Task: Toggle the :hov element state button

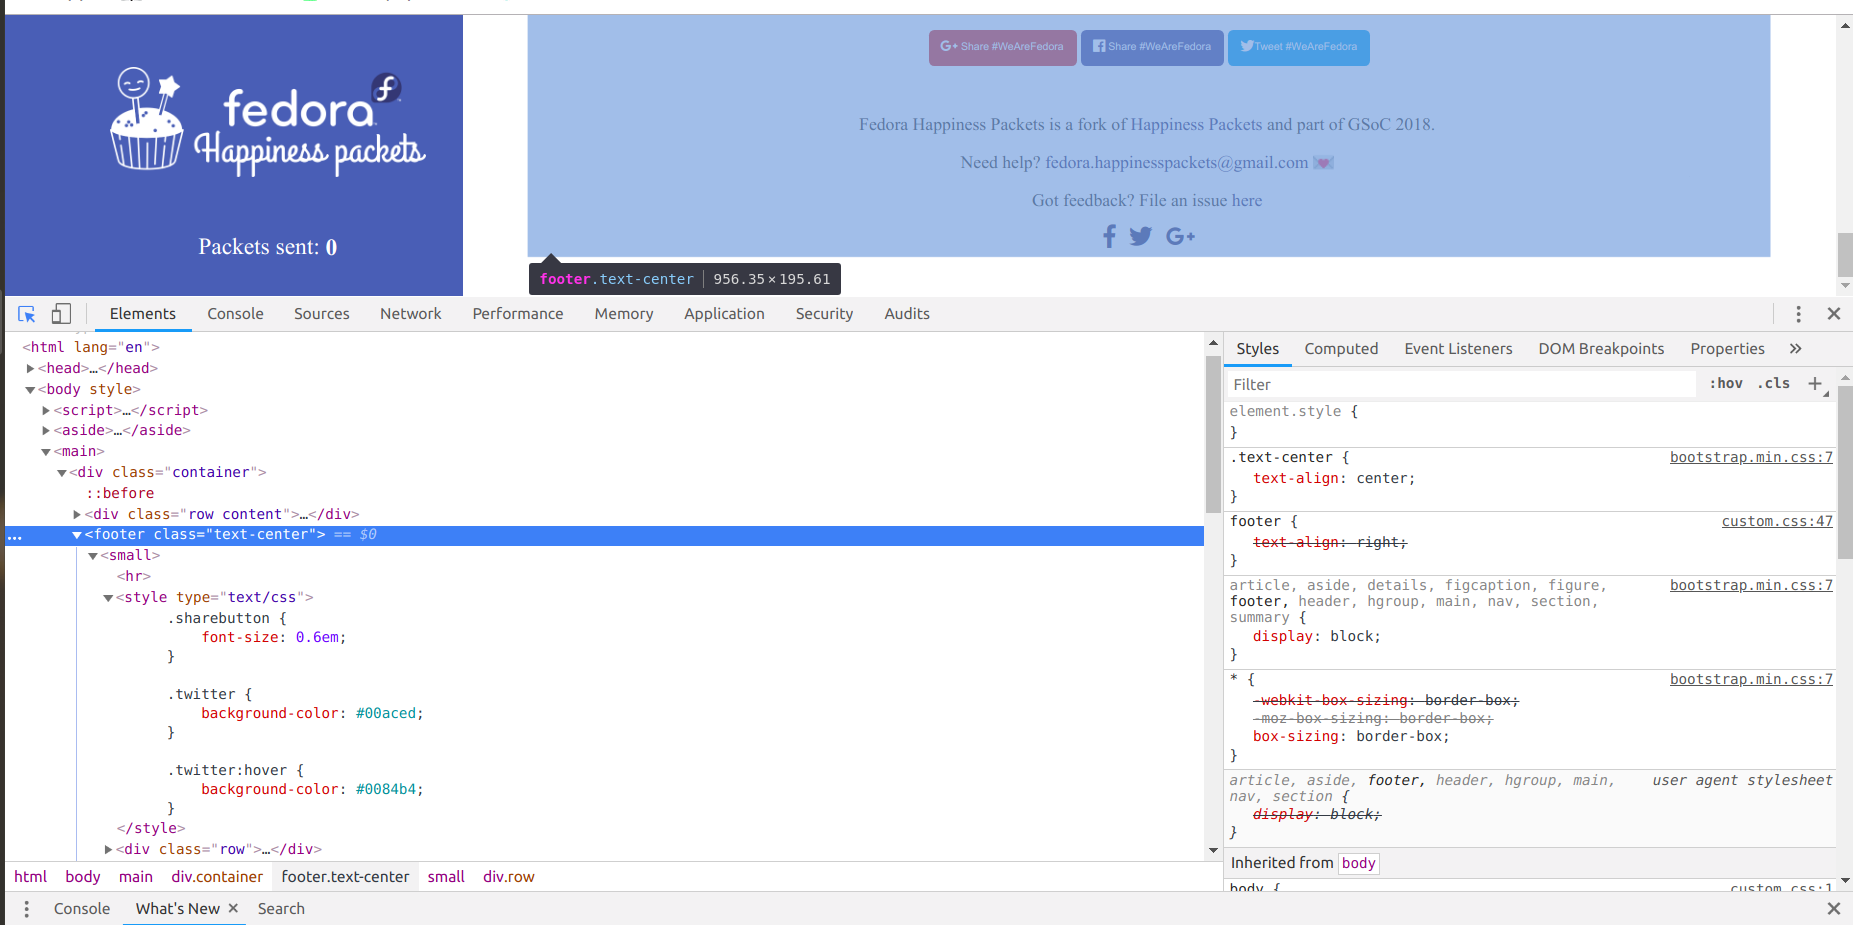Action: pos(1726,384)
